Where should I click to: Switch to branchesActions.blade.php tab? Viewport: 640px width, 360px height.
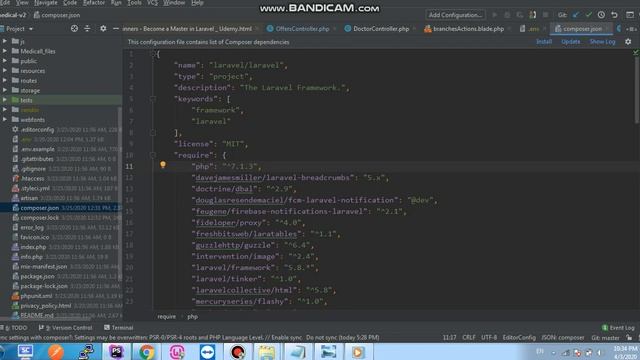pos(468,29)
